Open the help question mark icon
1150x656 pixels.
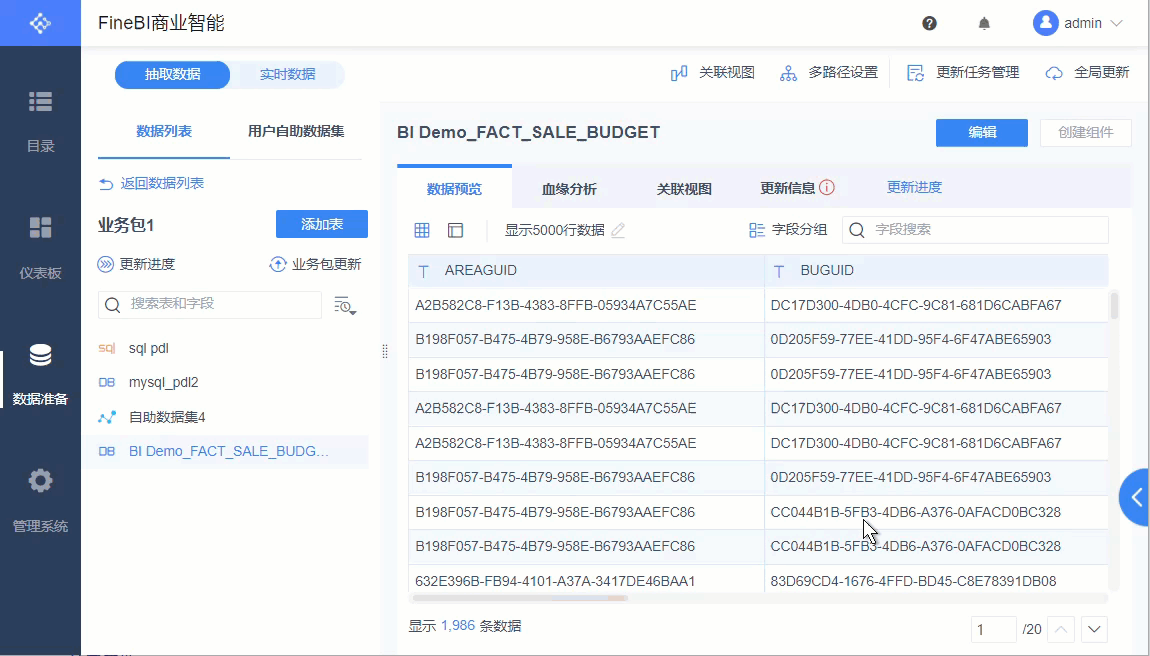[x=929, y=23]
